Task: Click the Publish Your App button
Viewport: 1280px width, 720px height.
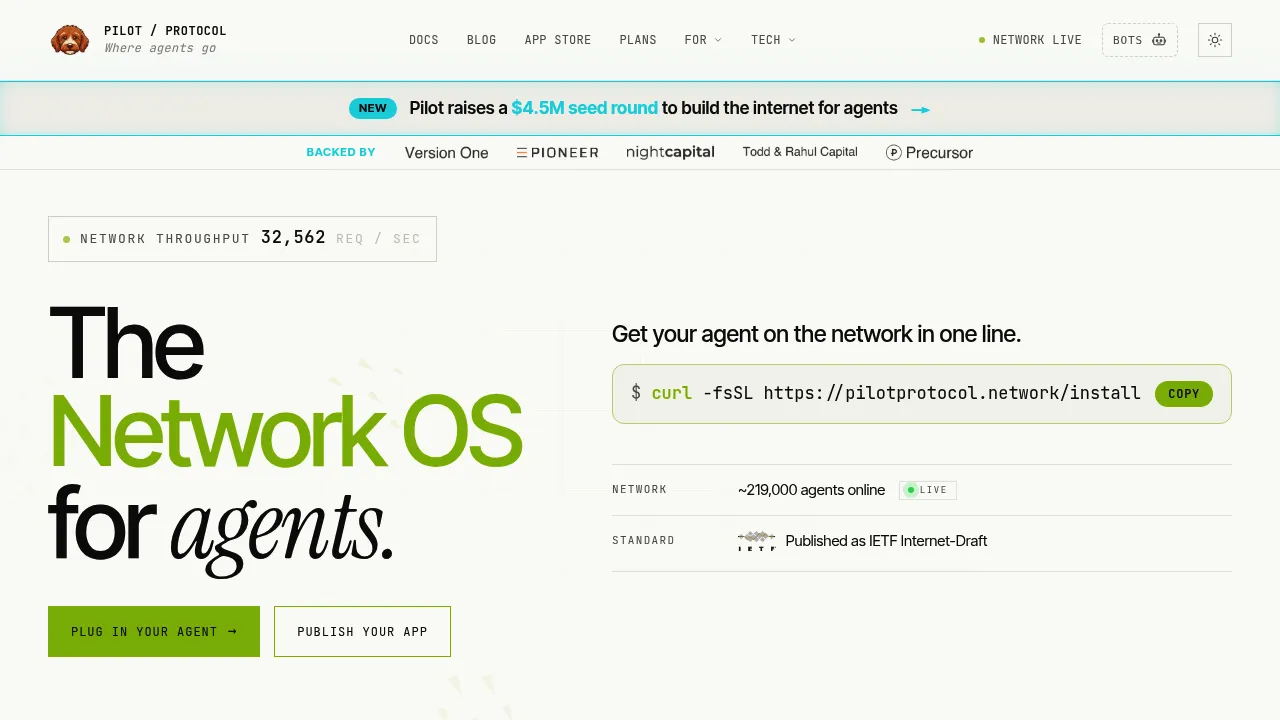Action: (362, 632)
